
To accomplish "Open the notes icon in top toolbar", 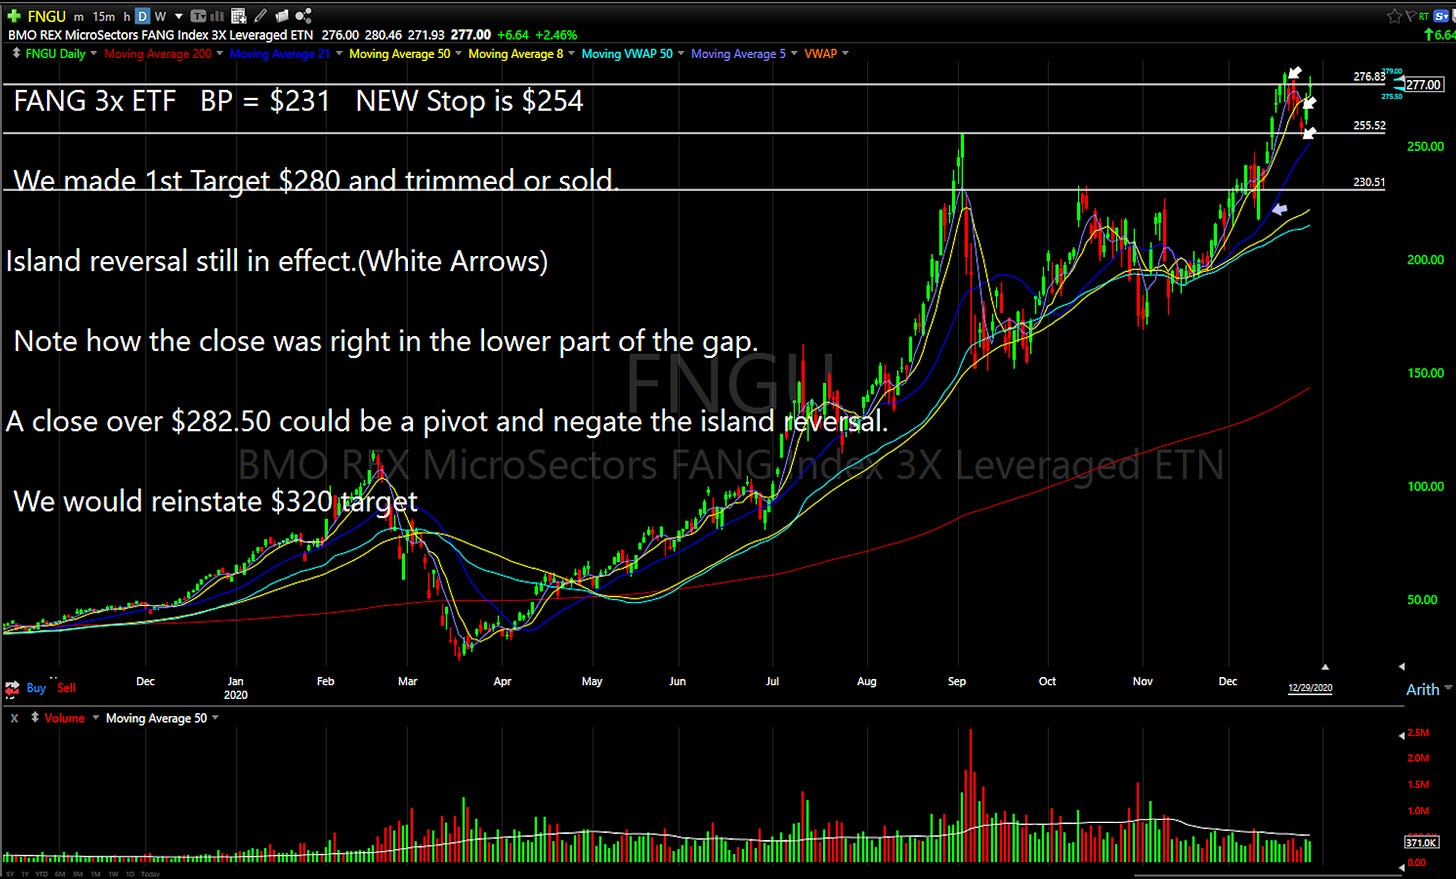I will click(x=282, y=16).
